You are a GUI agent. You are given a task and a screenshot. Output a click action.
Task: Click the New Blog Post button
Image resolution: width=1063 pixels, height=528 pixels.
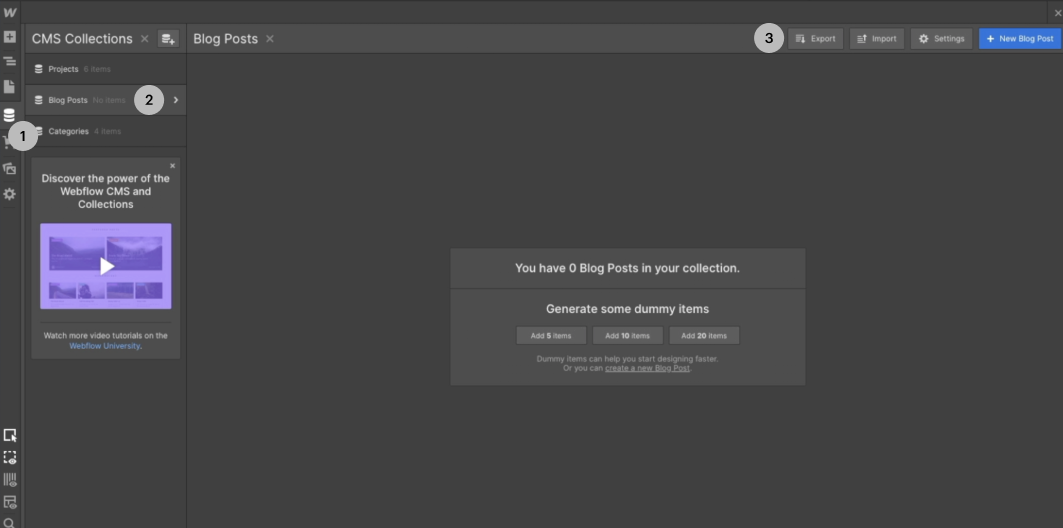click(x=1020, y=39)
